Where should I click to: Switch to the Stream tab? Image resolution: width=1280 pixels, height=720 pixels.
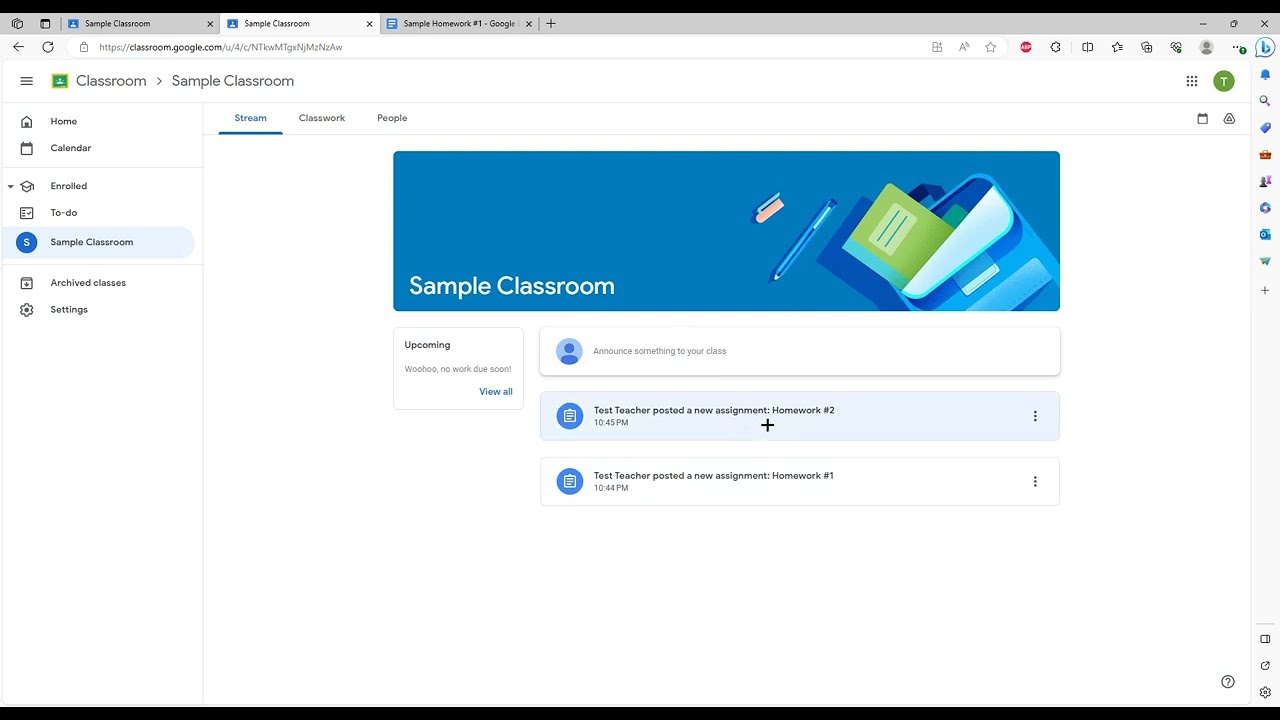[250, 118]
